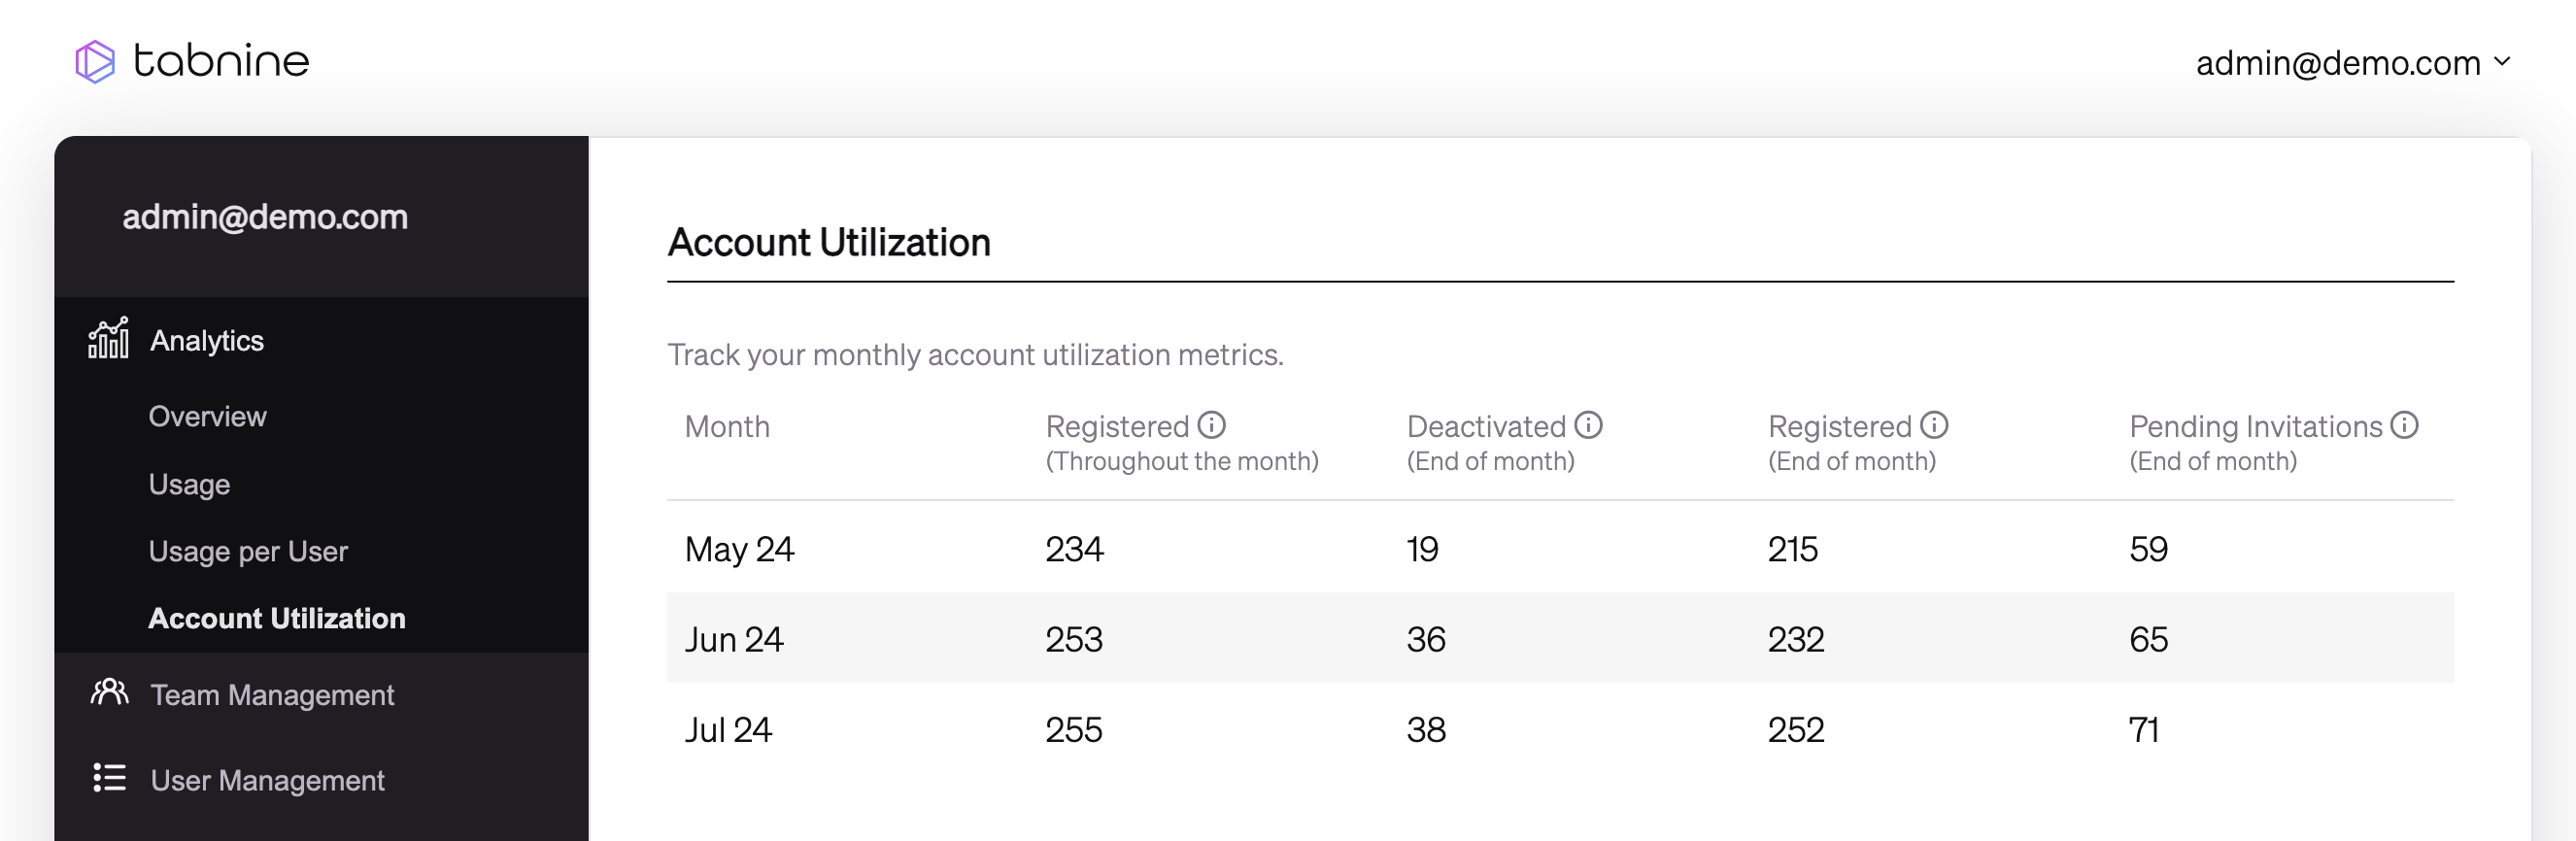Click the Month column header
Screen dimensions: 2576x841
pyautogui.click(x=727, y=427)
